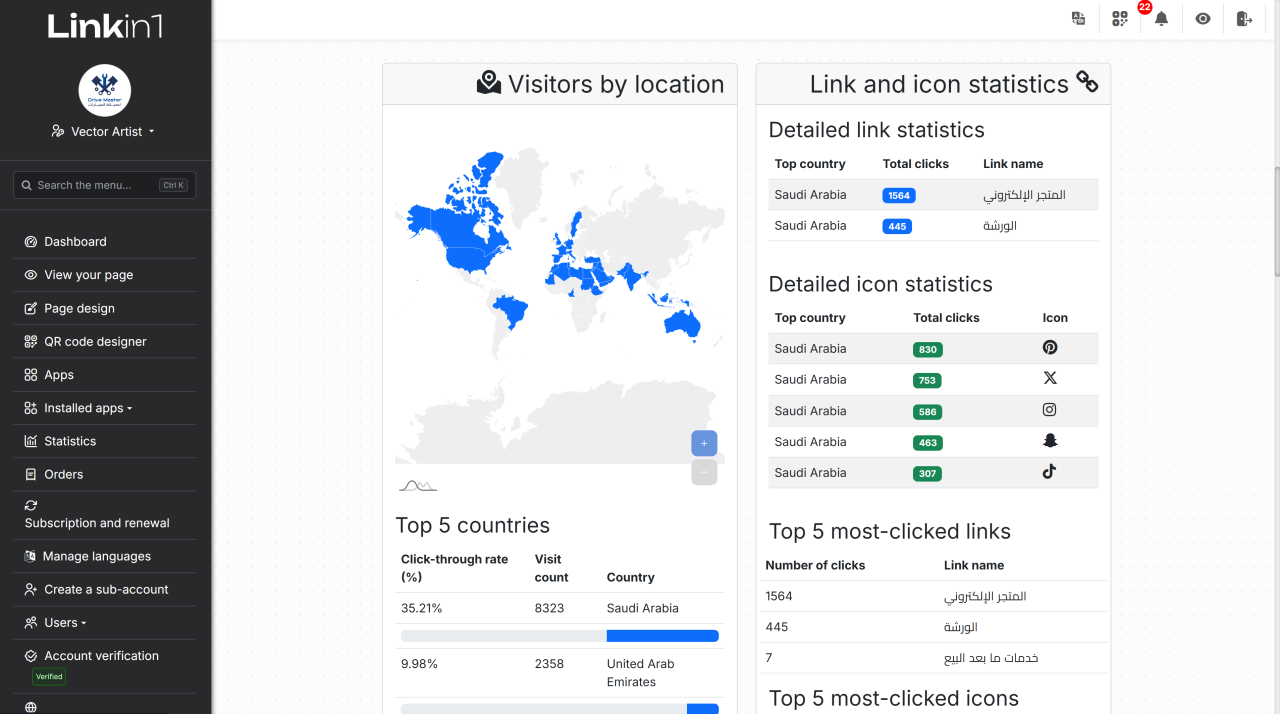Expand the Vector Artist account dropdown
The image size is (1280, 714).
104,131
